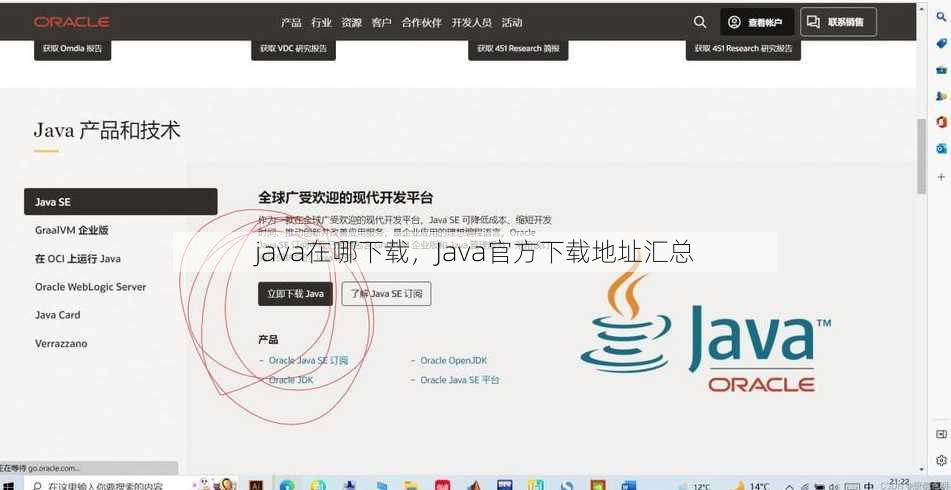Click the plus icon to customize sidebar
951x490 pixels.
point(941,176)
